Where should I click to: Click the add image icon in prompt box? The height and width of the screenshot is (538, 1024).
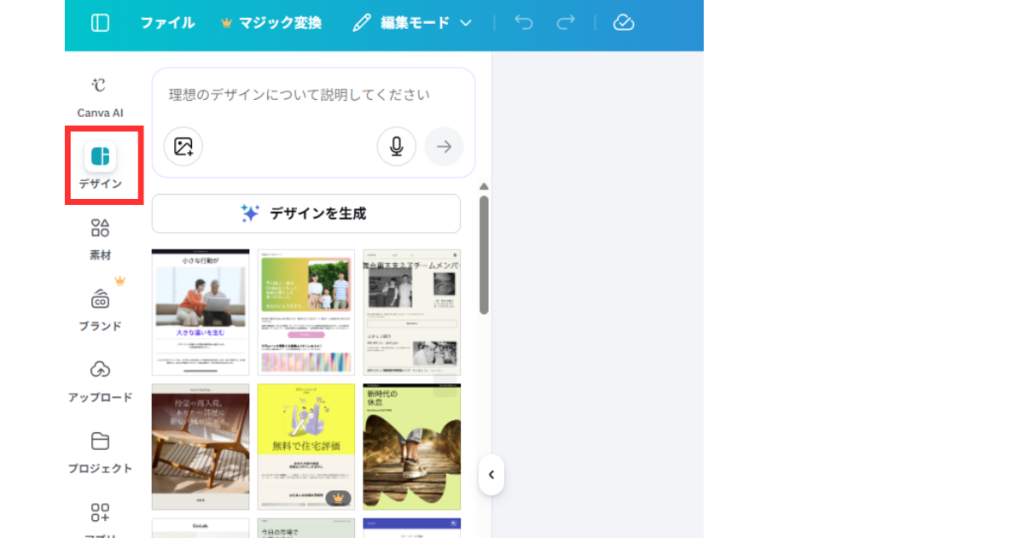183,146
